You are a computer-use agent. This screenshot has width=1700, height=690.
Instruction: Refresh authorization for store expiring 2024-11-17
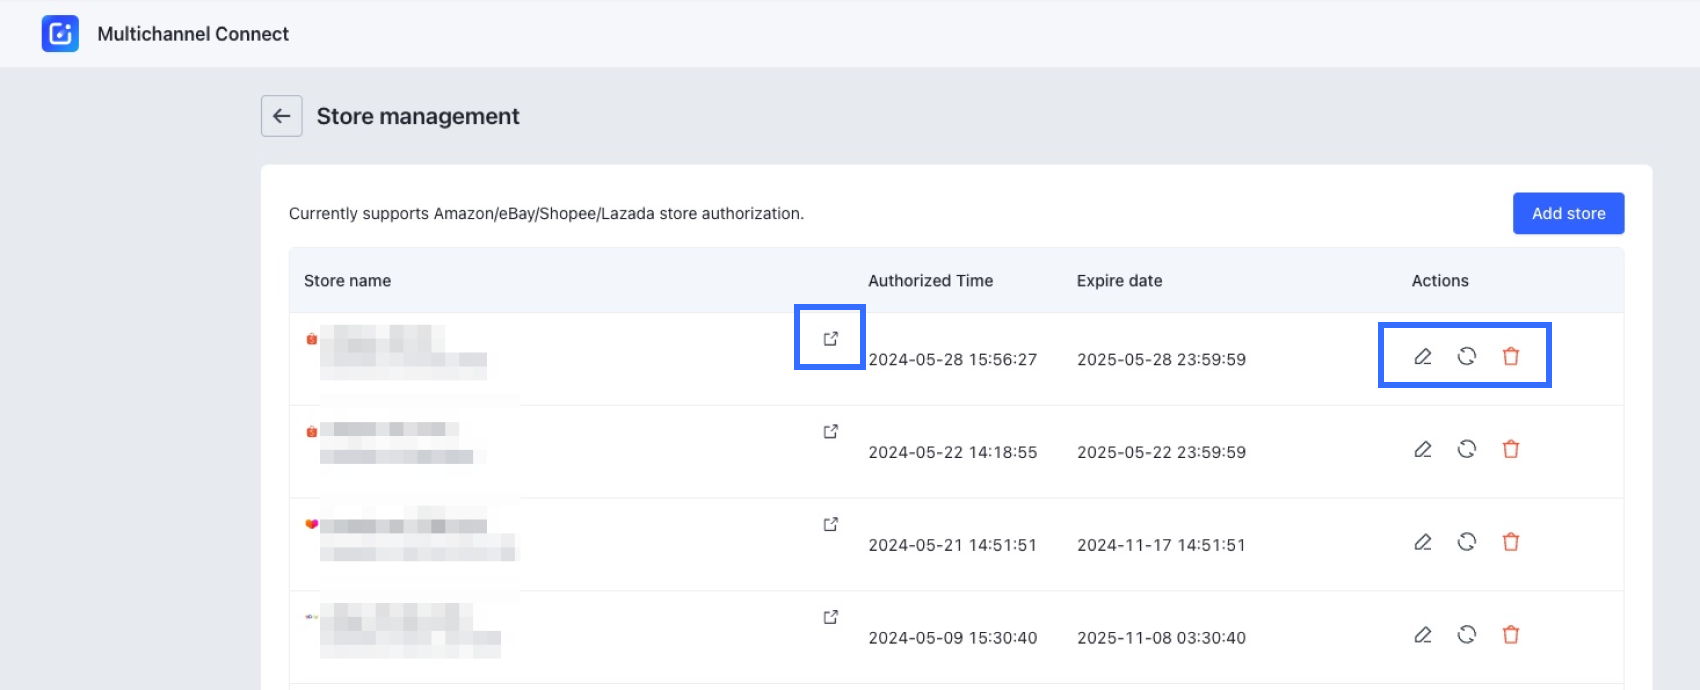tap(1467, 543)
